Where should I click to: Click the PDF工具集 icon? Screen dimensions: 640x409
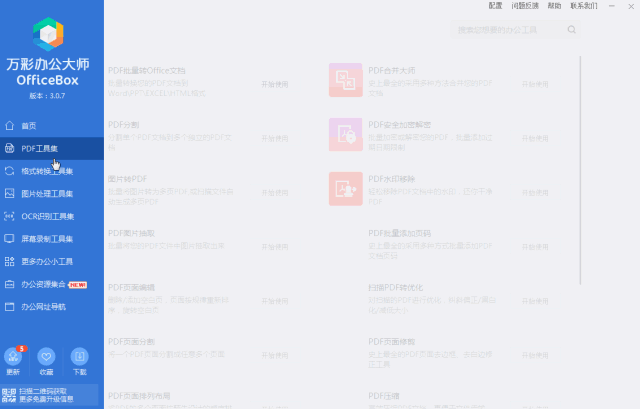point(9,149)
